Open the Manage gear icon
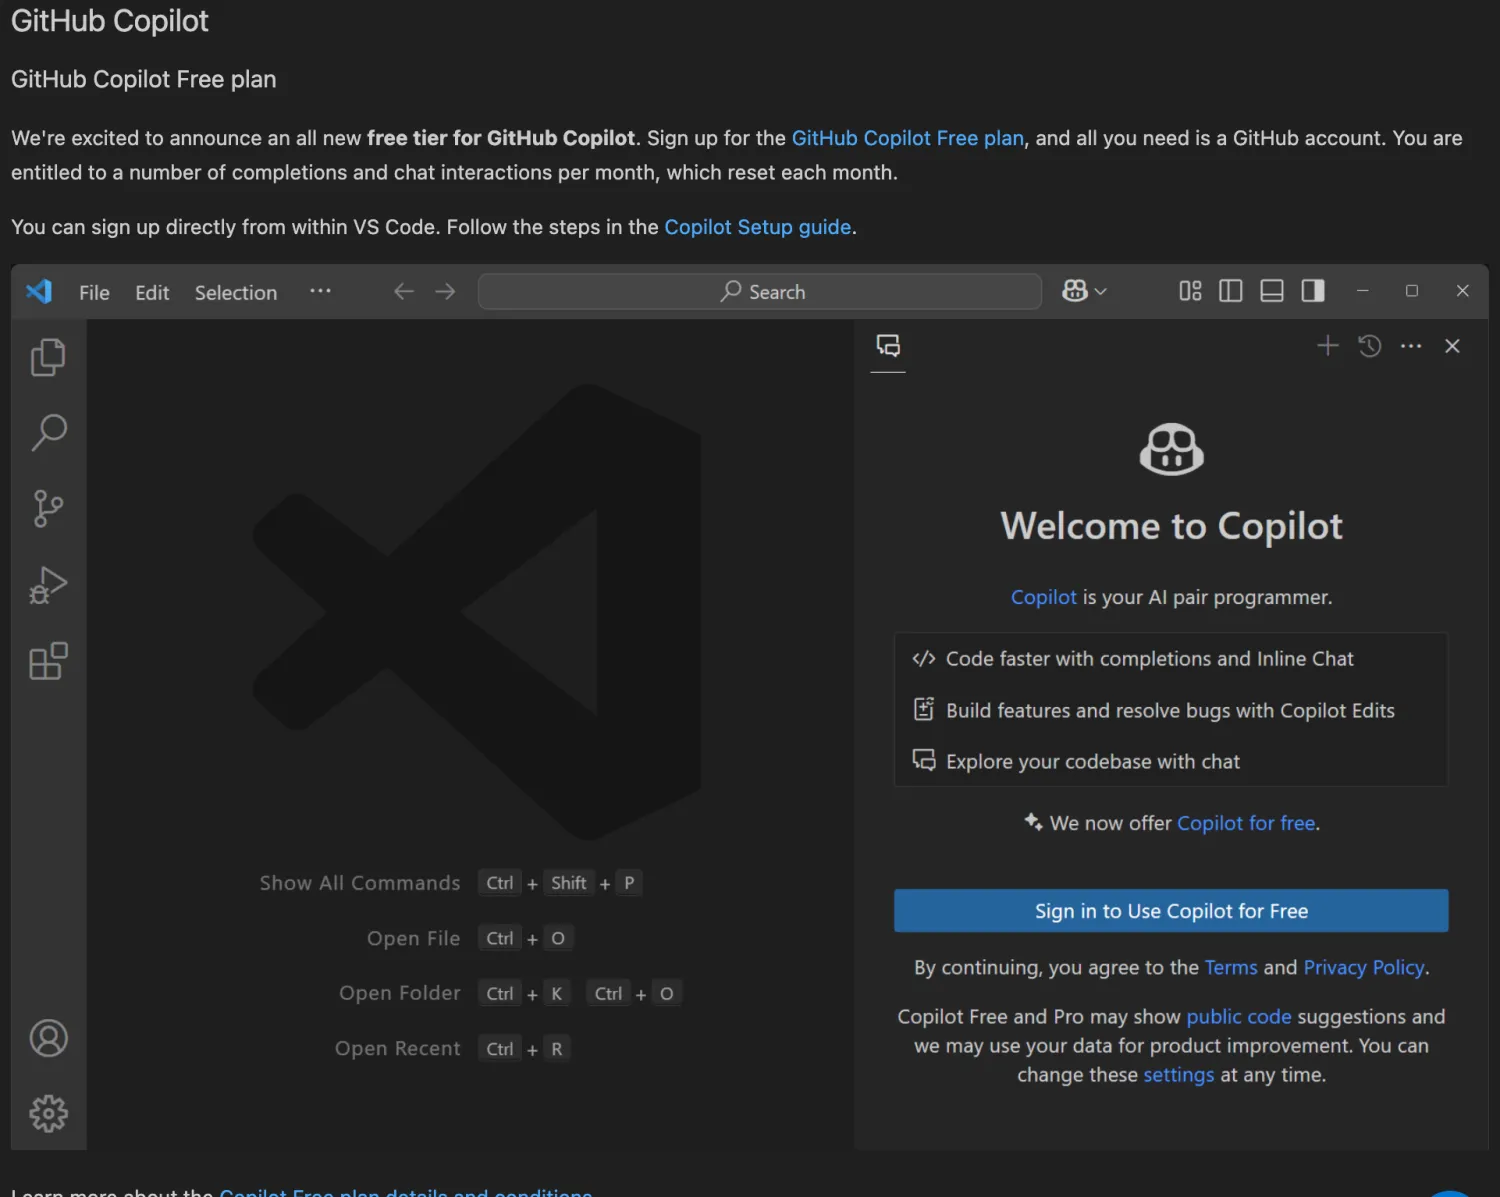 48,1113
